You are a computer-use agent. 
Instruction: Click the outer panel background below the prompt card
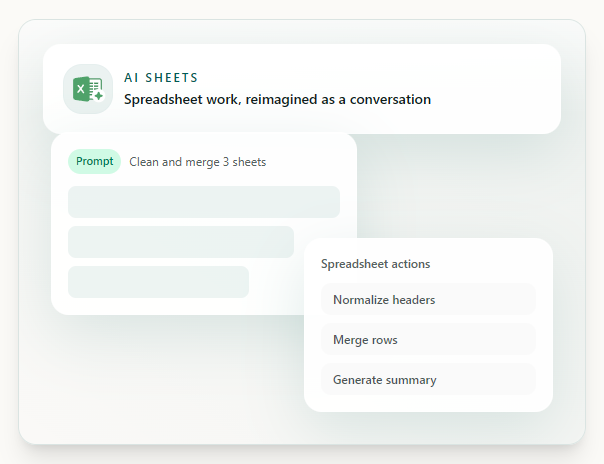pyautogui.click(x=160, y=380)
